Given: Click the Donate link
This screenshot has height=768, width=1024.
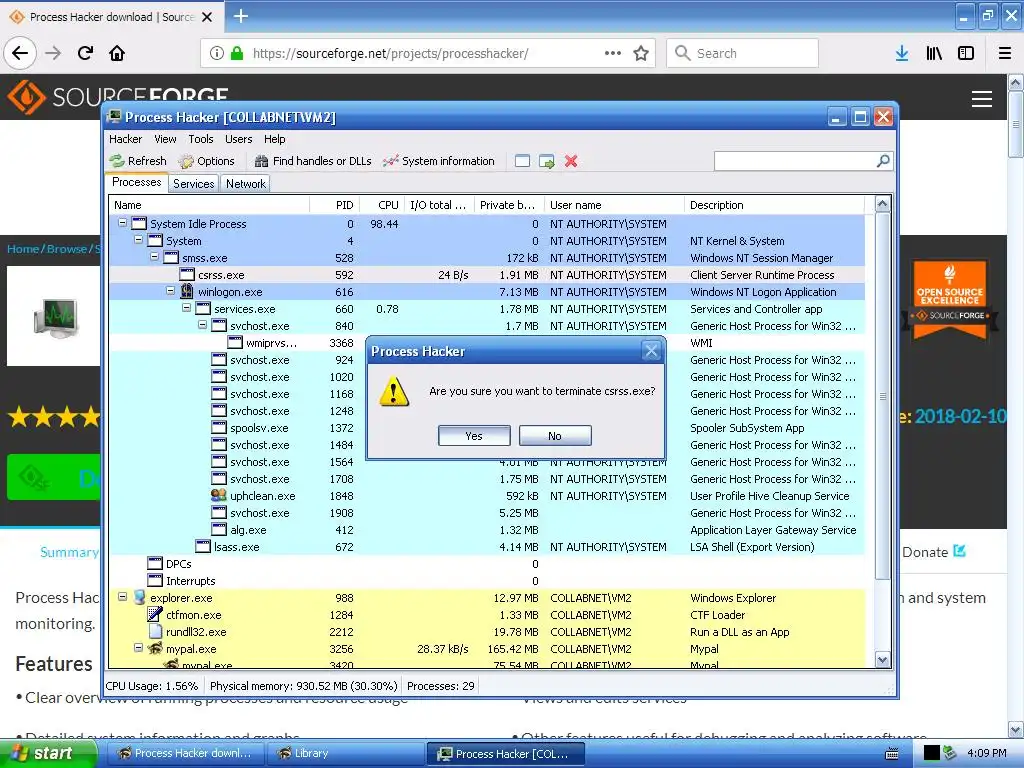Looking at the screenshot, I should click(x=933, y=552).
